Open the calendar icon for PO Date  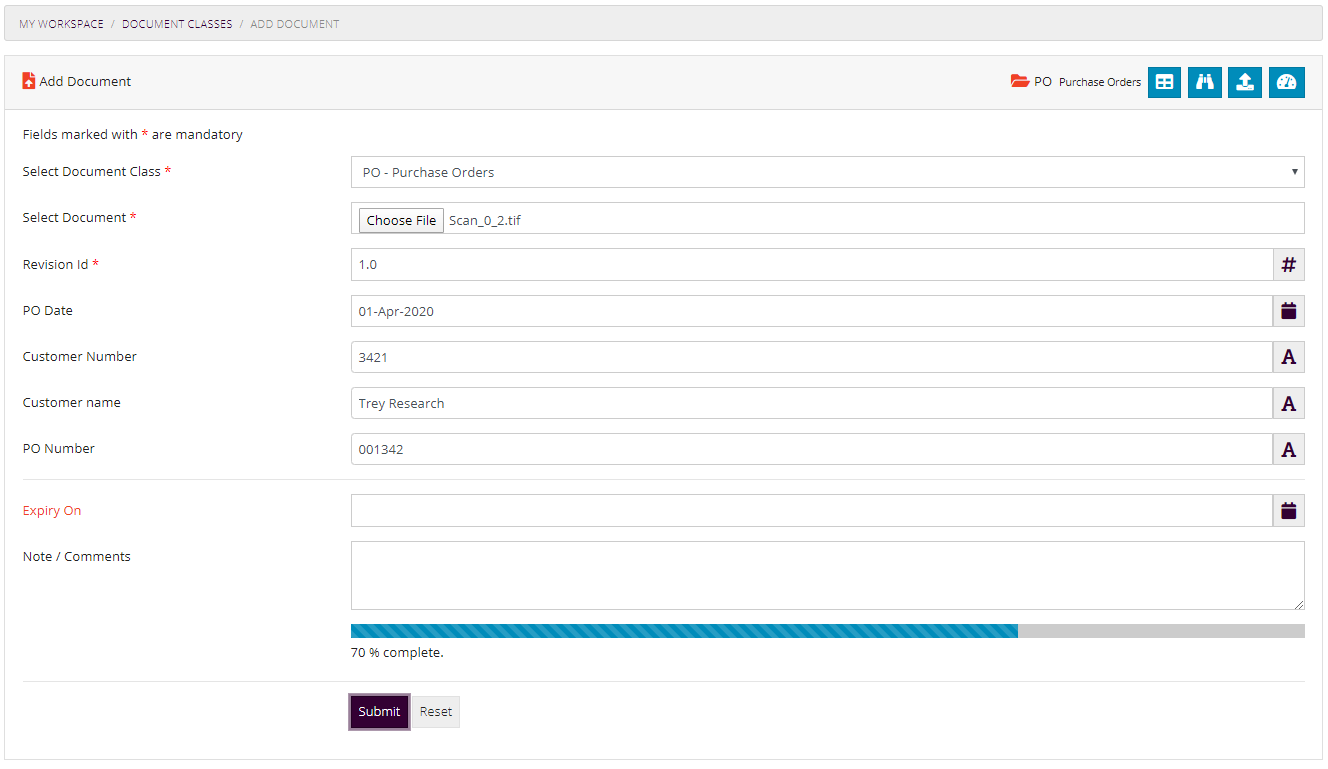[1288, 310]
